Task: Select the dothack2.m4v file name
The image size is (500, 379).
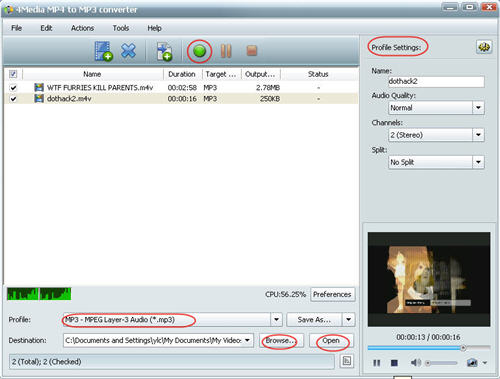Action: pos(69,99)
